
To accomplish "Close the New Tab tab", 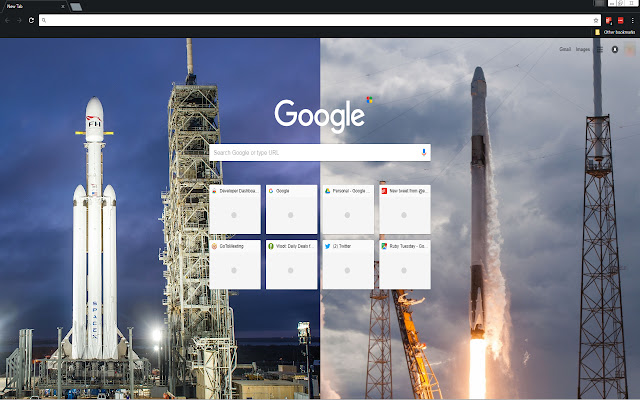I will pos(63,7).
